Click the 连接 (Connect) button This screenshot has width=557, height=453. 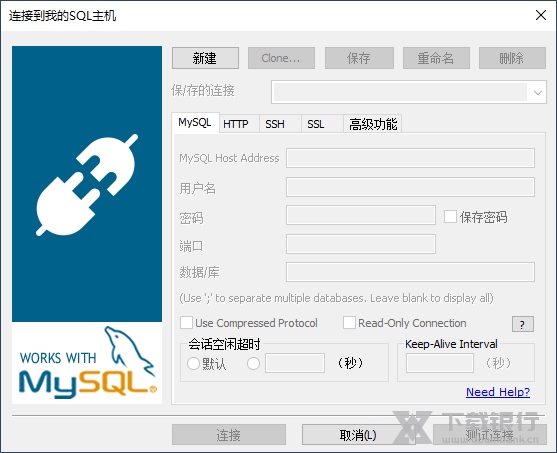(x=229, y=435)
